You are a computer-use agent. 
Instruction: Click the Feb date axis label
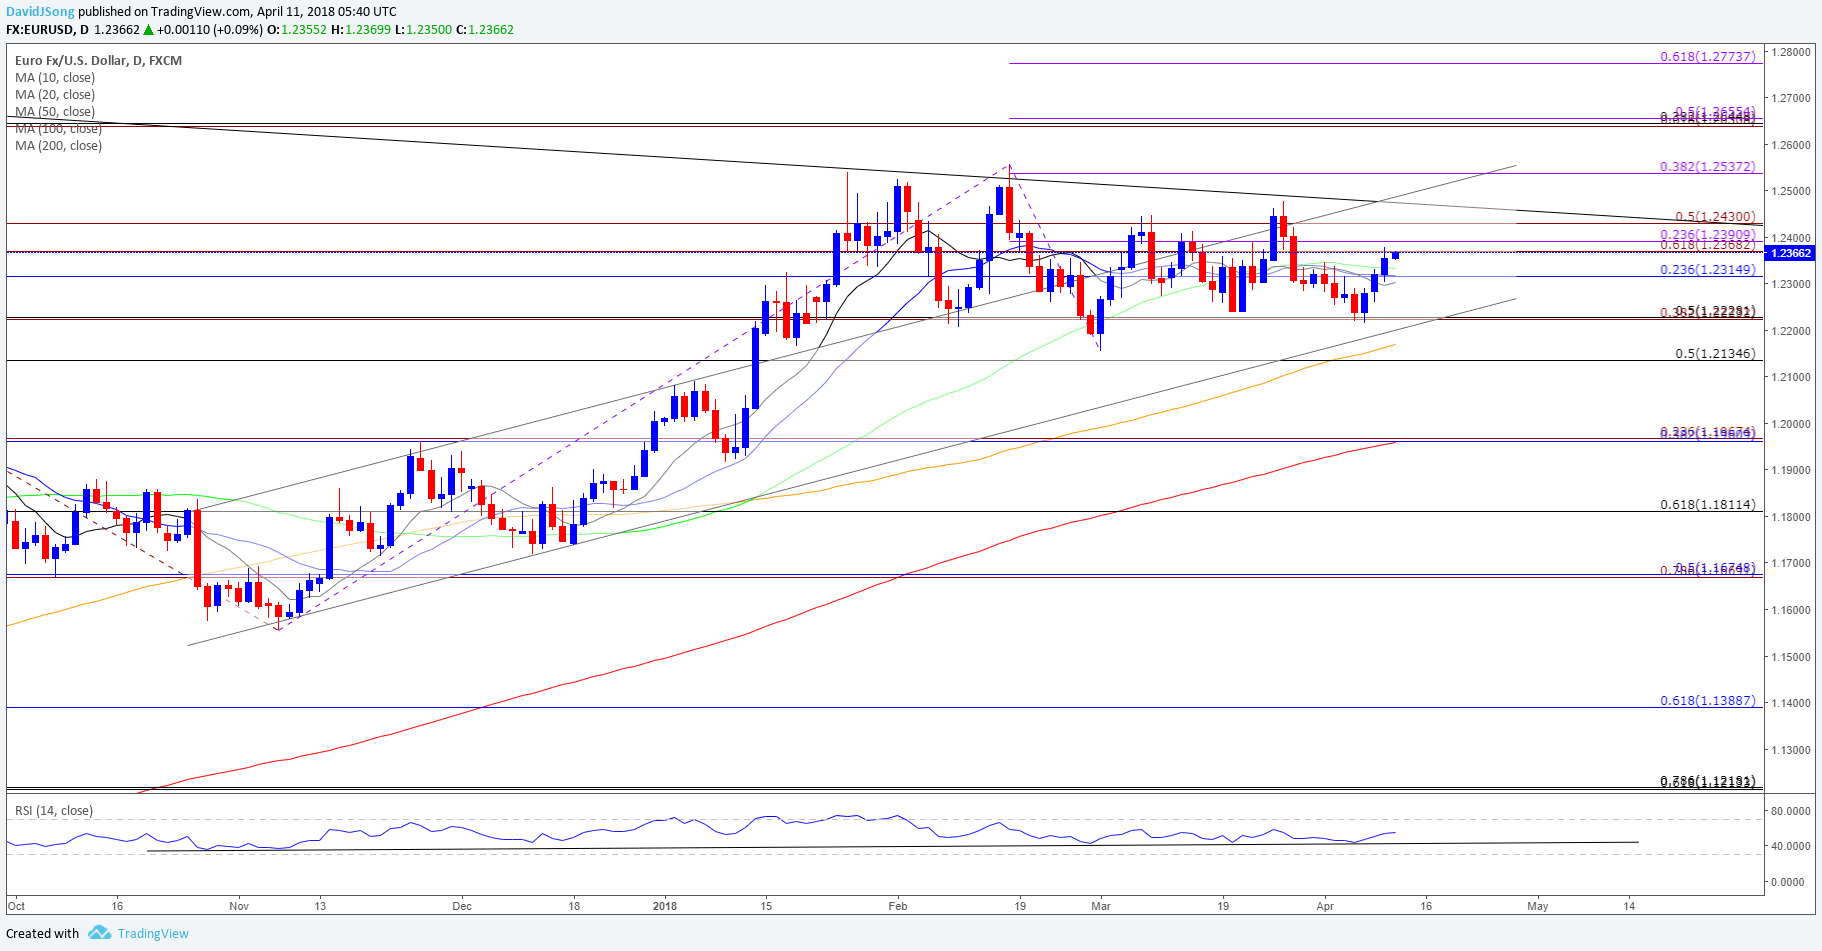(x=898, y=906)
